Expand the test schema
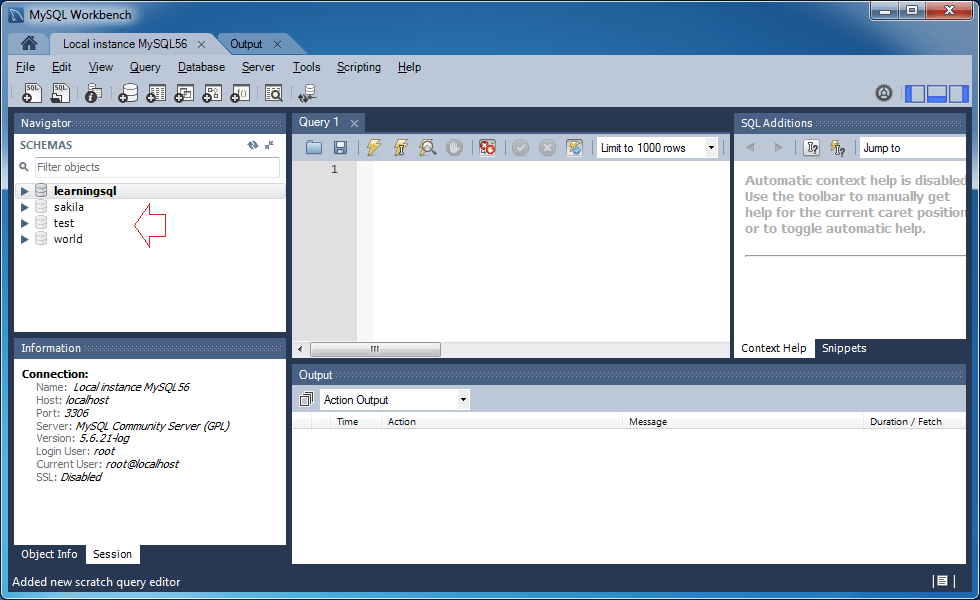The image size is (980, 600). point(24,223)
